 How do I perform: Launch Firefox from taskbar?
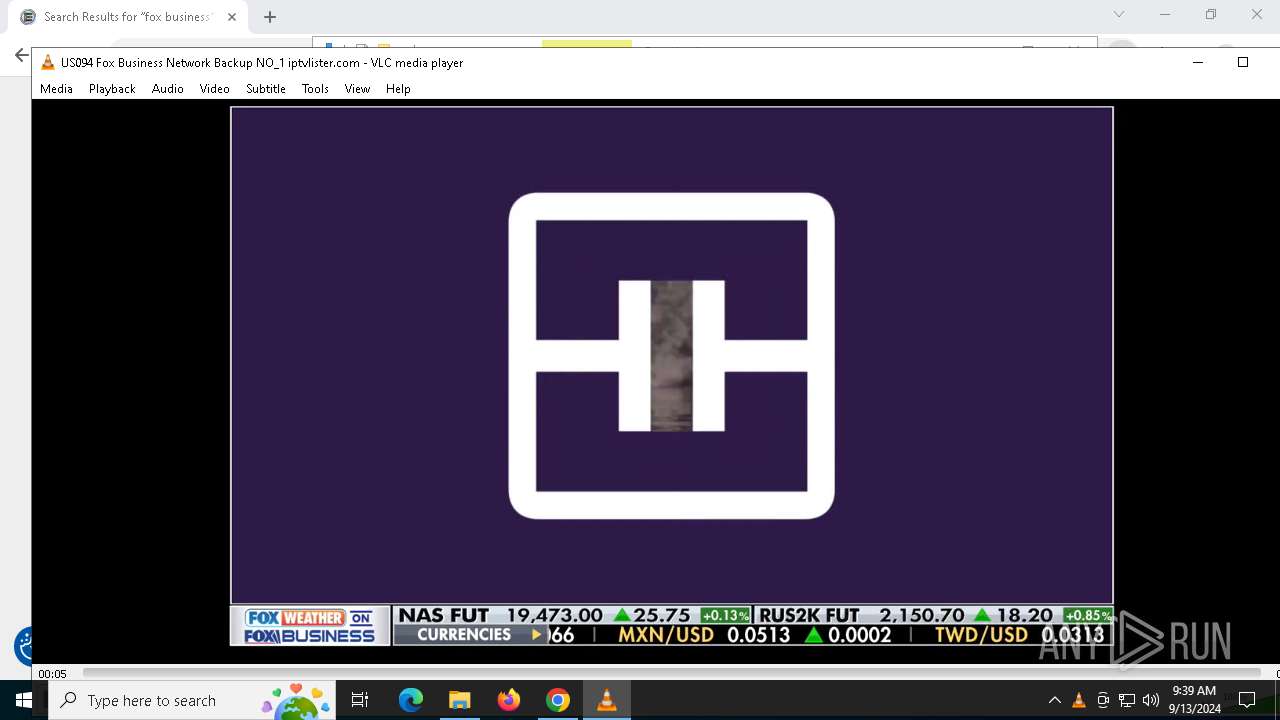508,700
